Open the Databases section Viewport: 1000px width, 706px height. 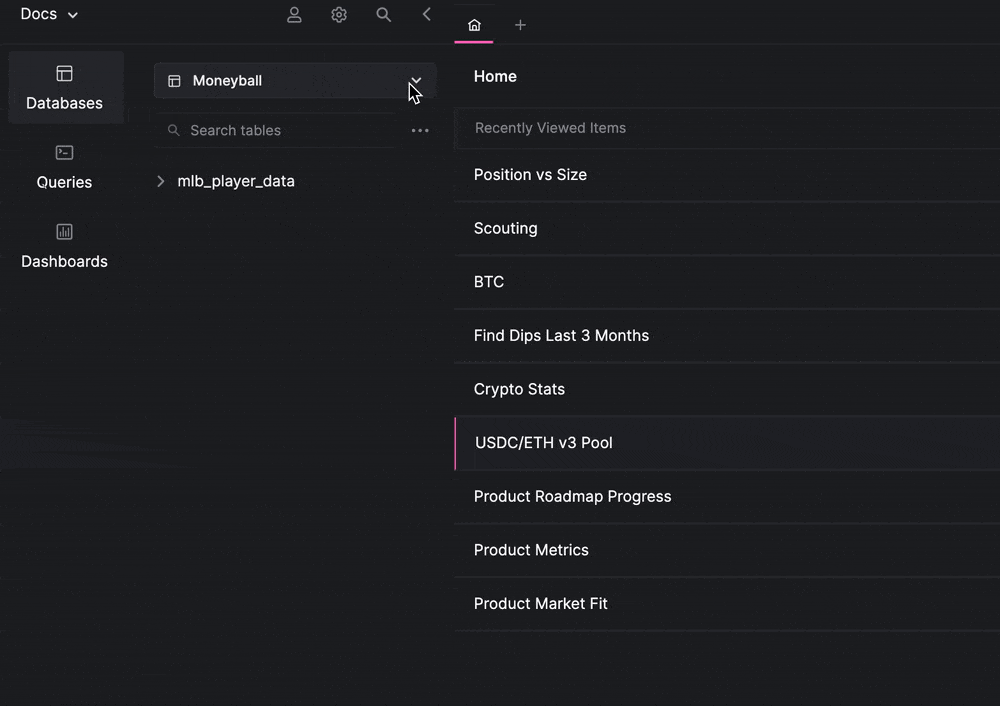pos(65,88)
